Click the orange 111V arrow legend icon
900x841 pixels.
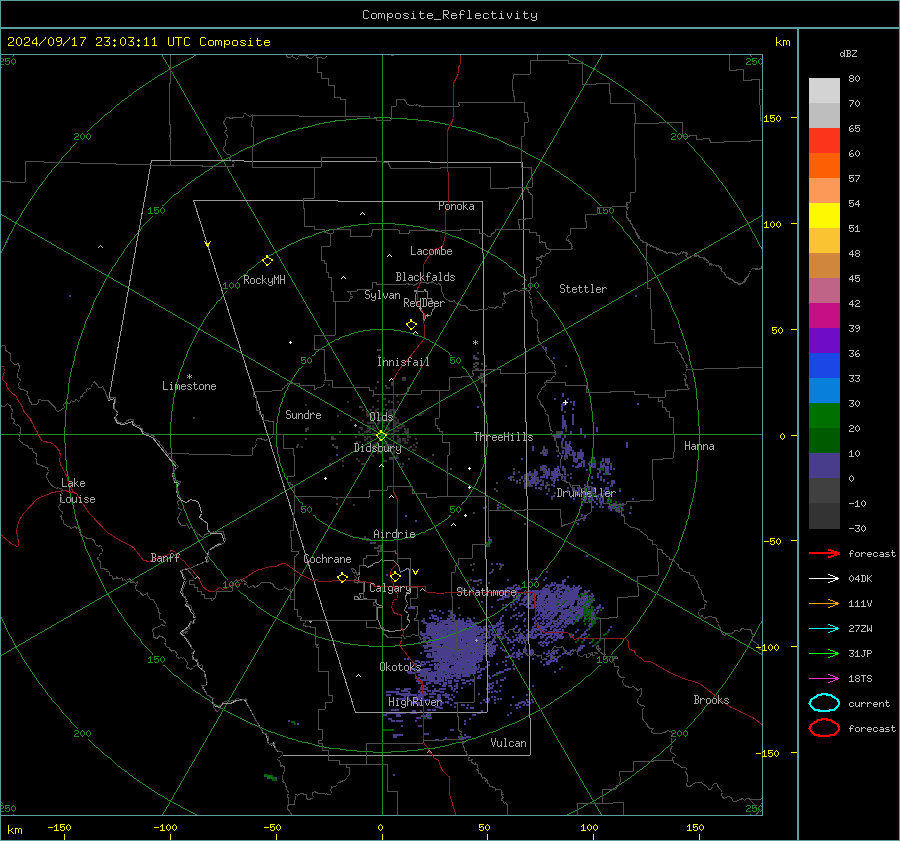[824, 603]
